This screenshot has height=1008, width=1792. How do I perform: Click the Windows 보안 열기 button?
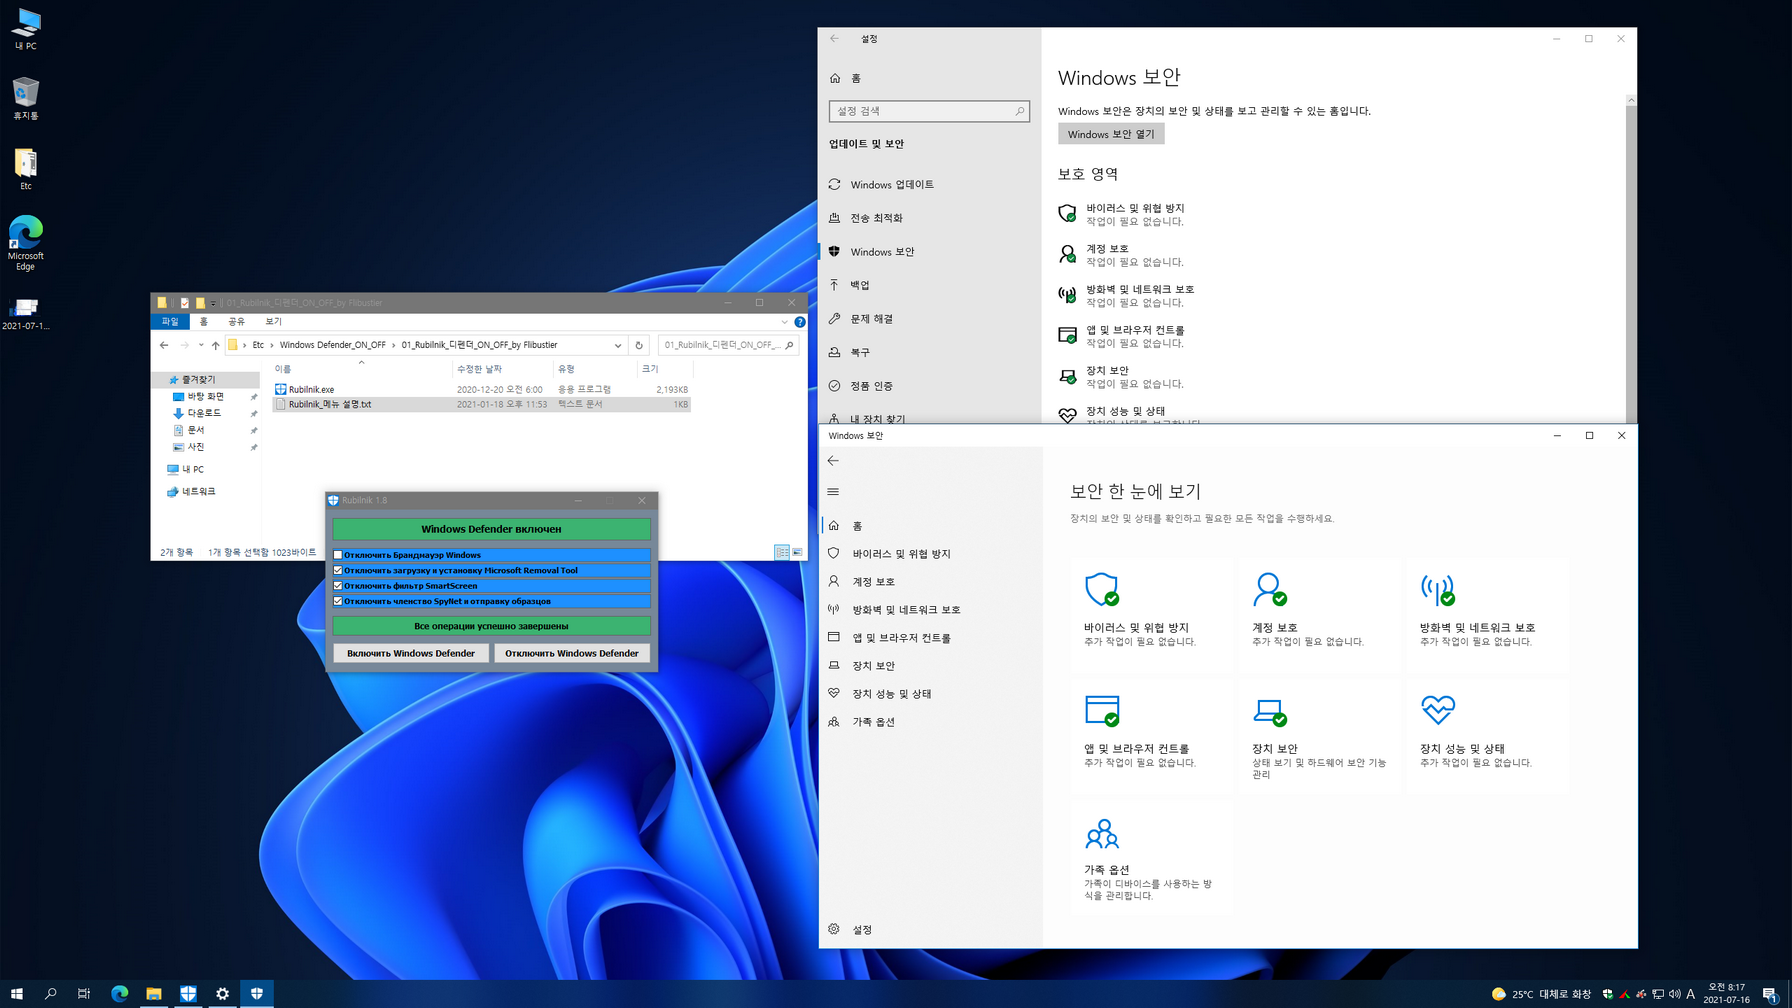tap(1111, 134)
